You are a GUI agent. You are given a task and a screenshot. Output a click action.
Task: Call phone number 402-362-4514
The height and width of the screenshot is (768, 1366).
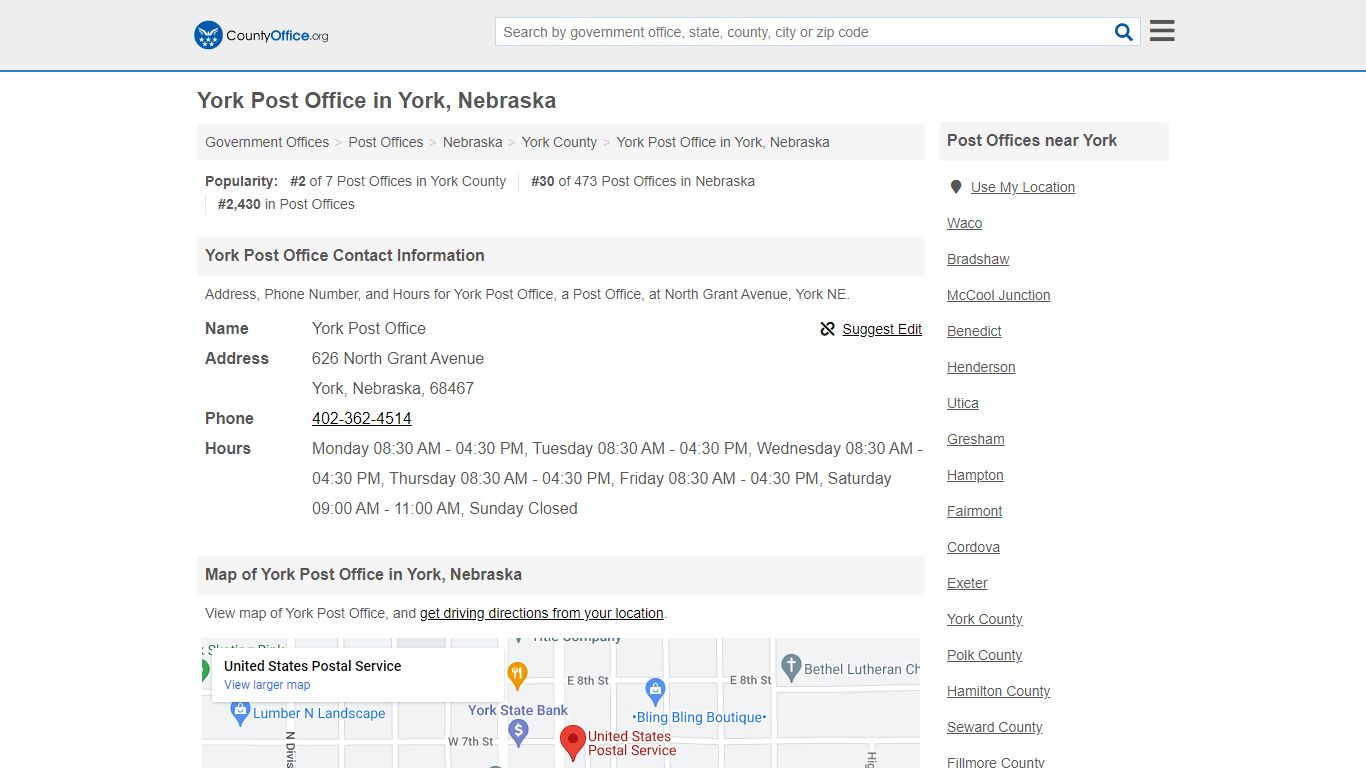pyautogui.click(x=362, y=418)
